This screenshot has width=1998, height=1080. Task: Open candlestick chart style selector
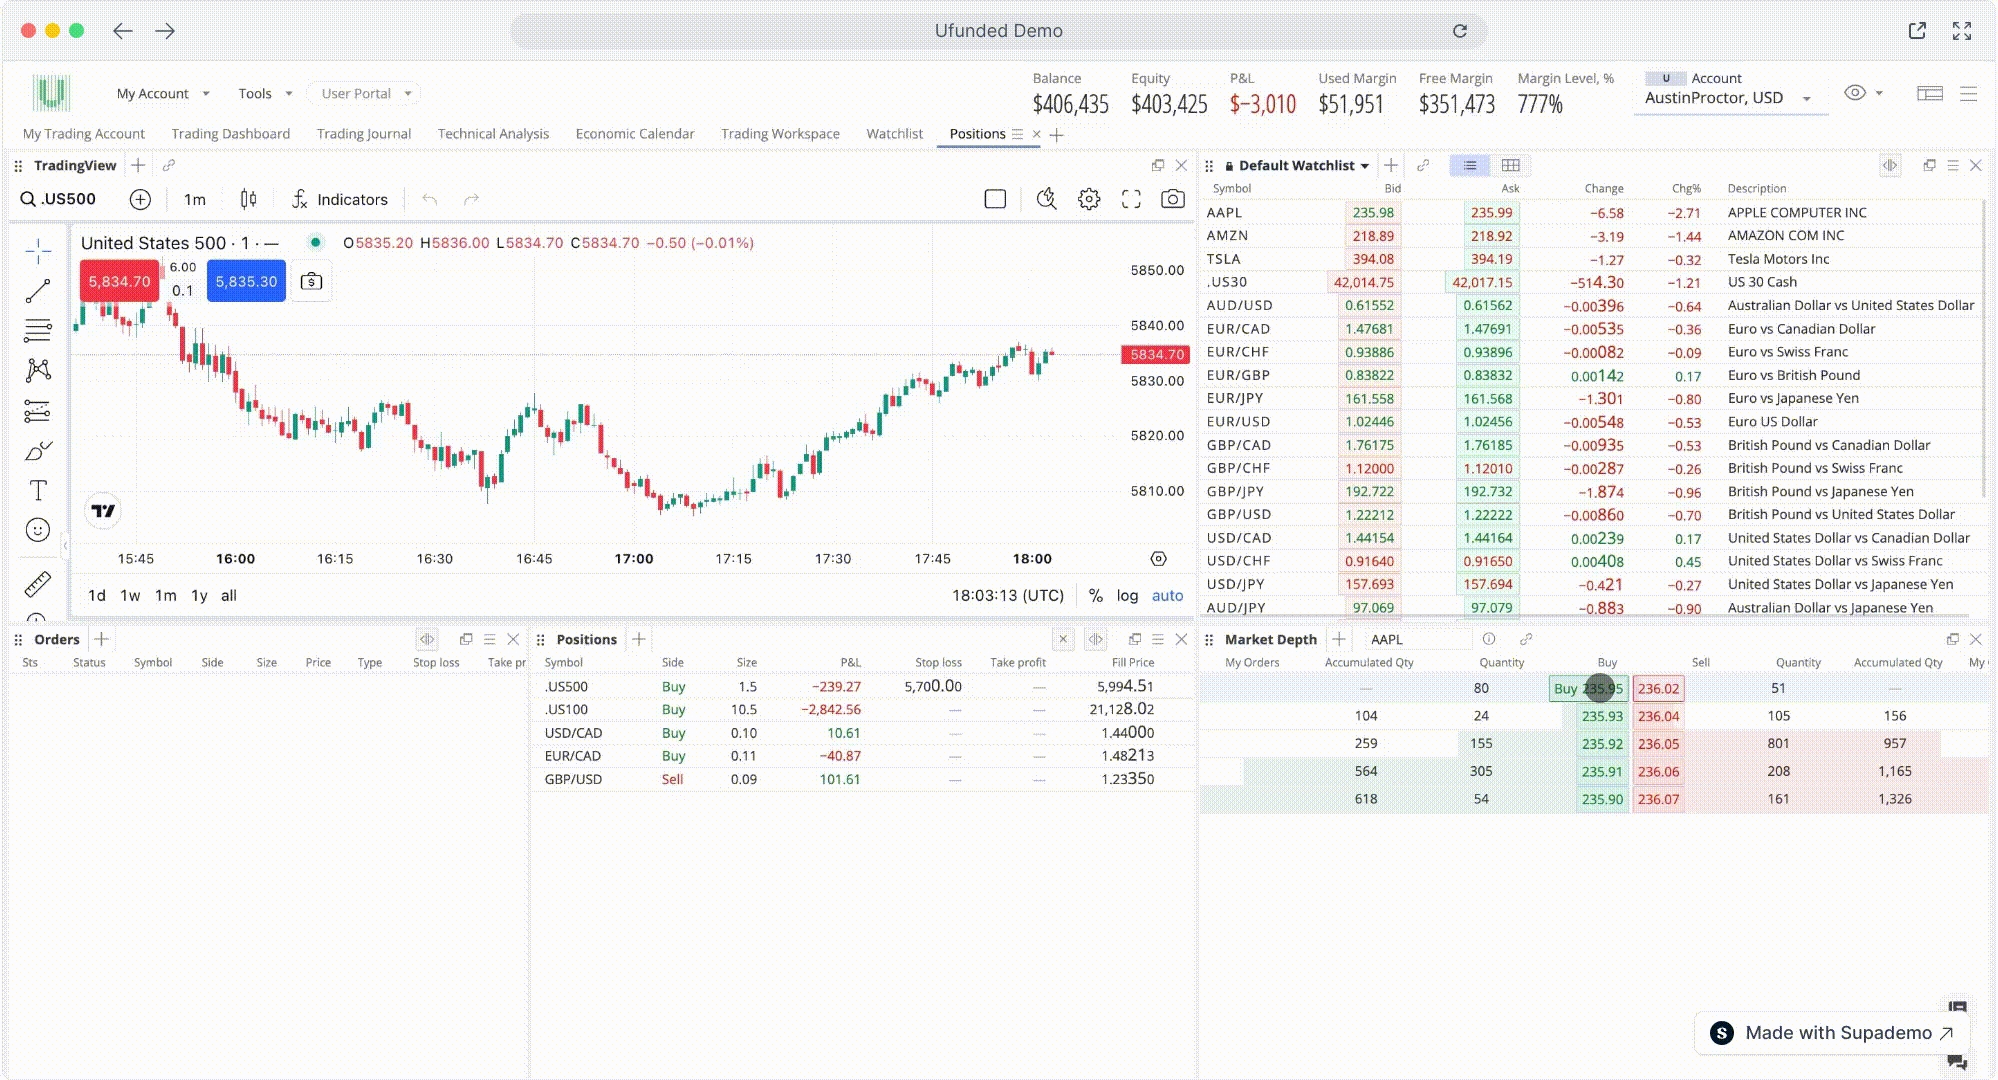point(248,199)
